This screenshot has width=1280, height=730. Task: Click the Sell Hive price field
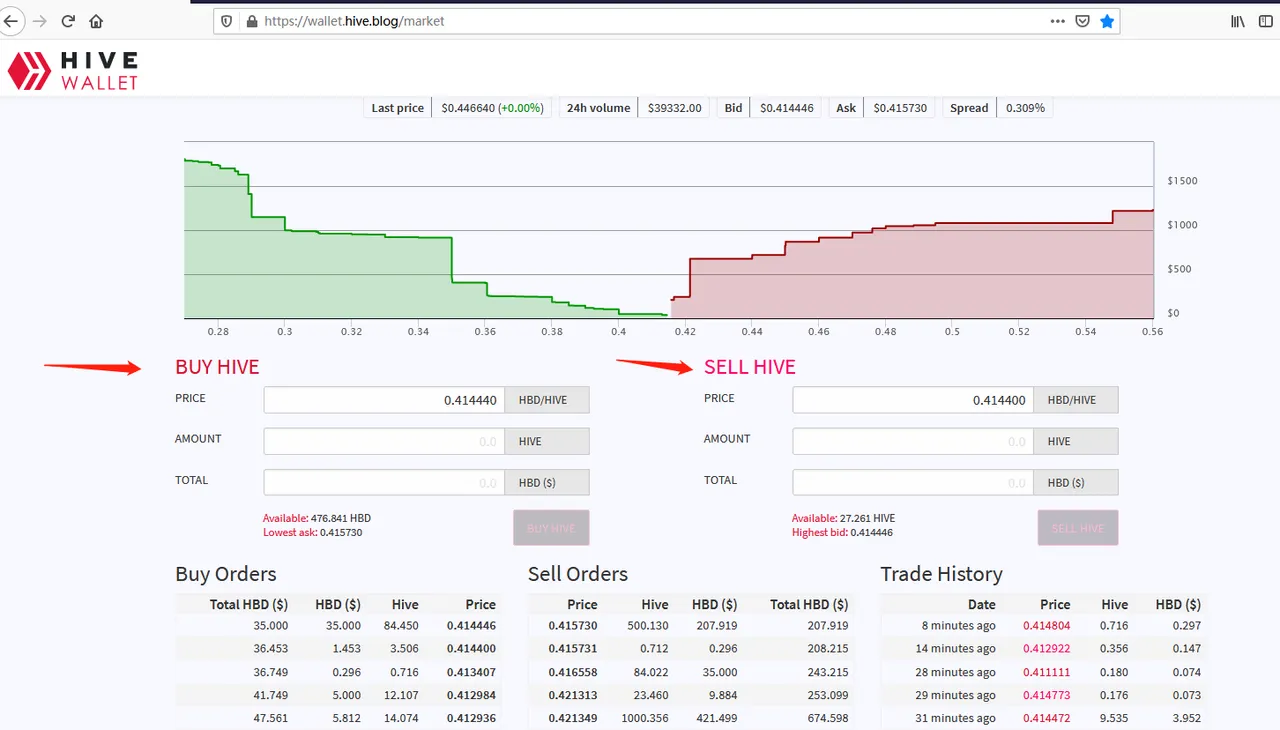click(913, 400)
